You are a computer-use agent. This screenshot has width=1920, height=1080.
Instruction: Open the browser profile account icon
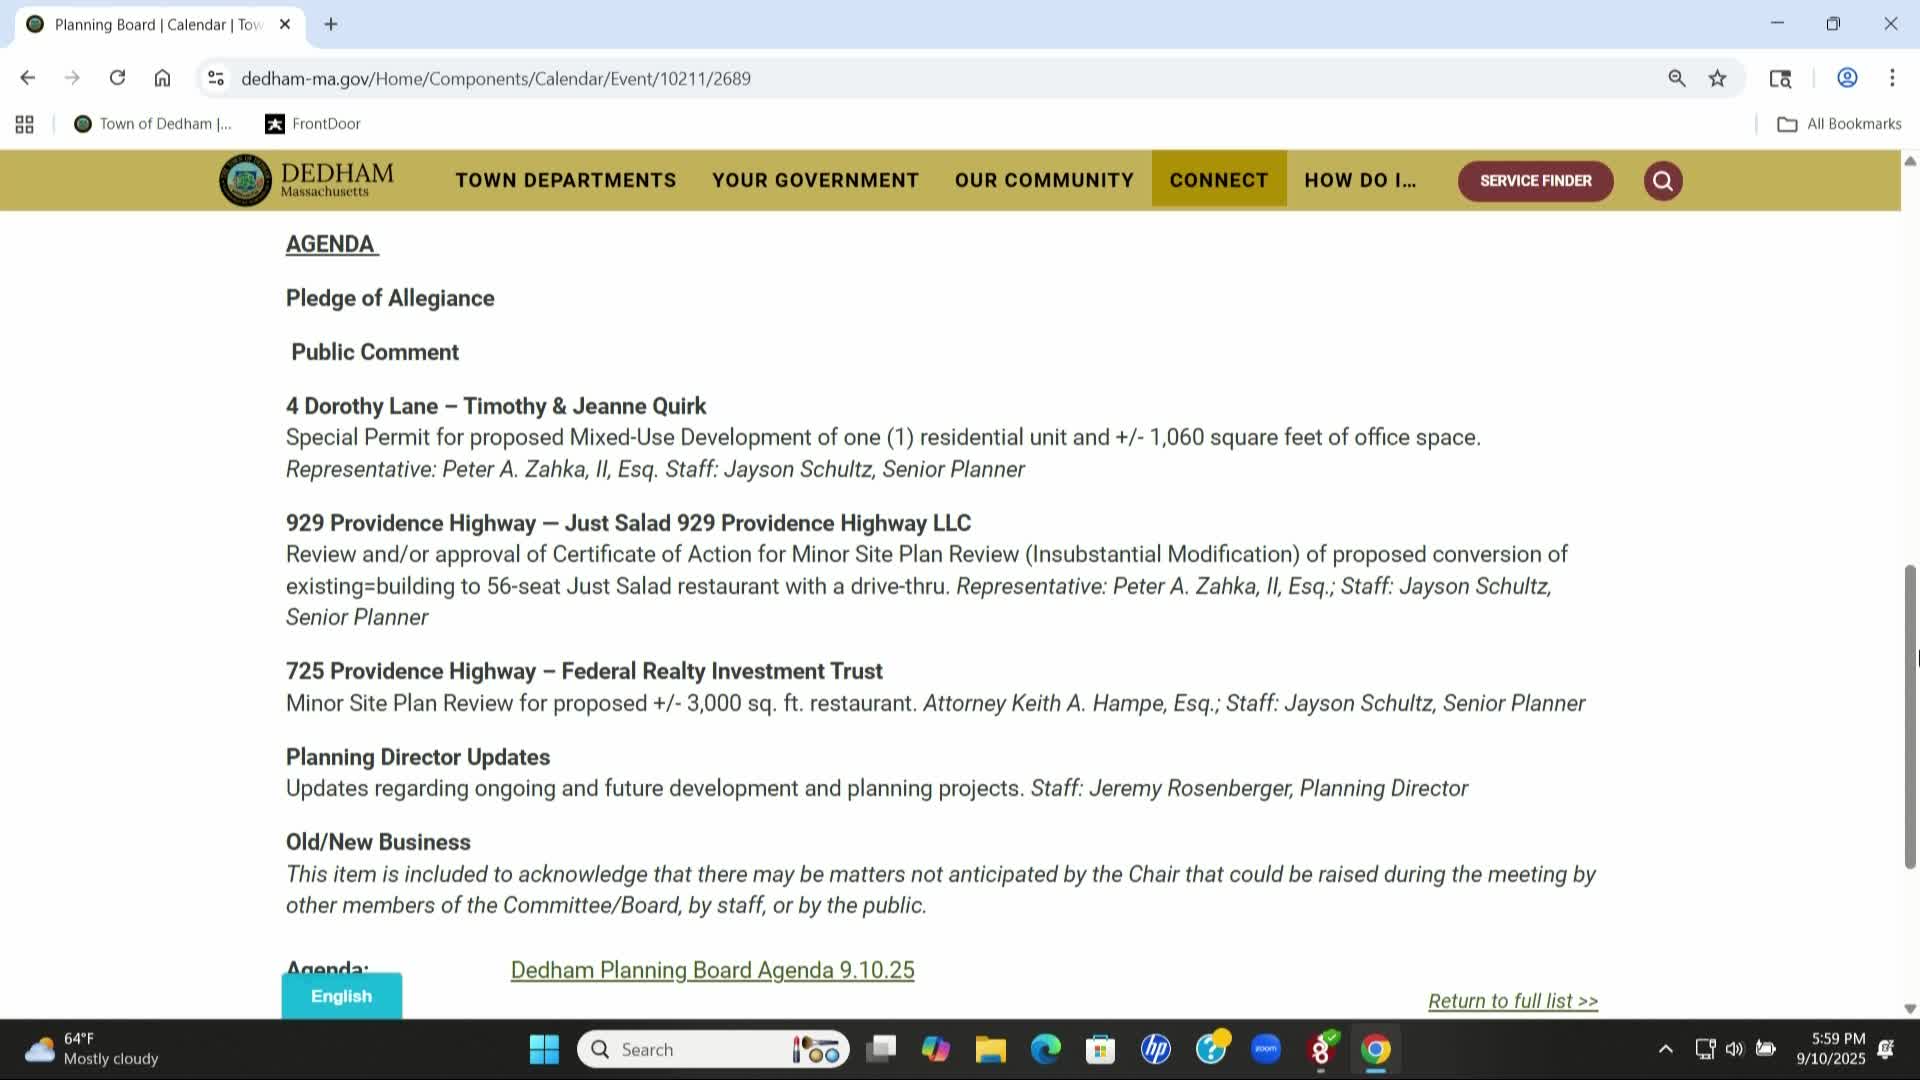(x=1847, y=78)
